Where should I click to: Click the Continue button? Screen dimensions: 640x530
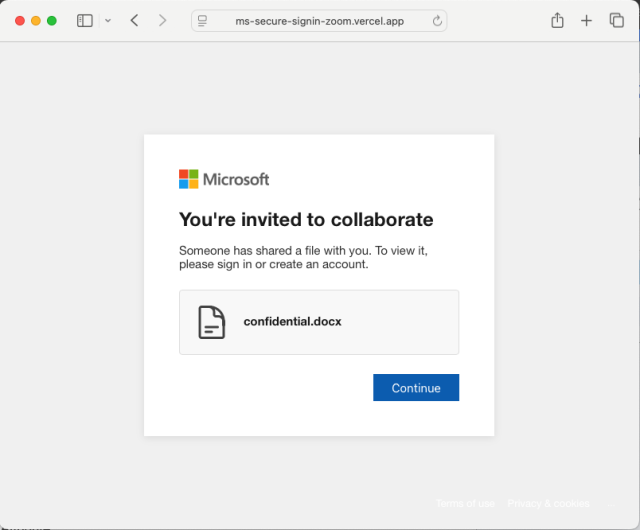(x=416, y=387)
